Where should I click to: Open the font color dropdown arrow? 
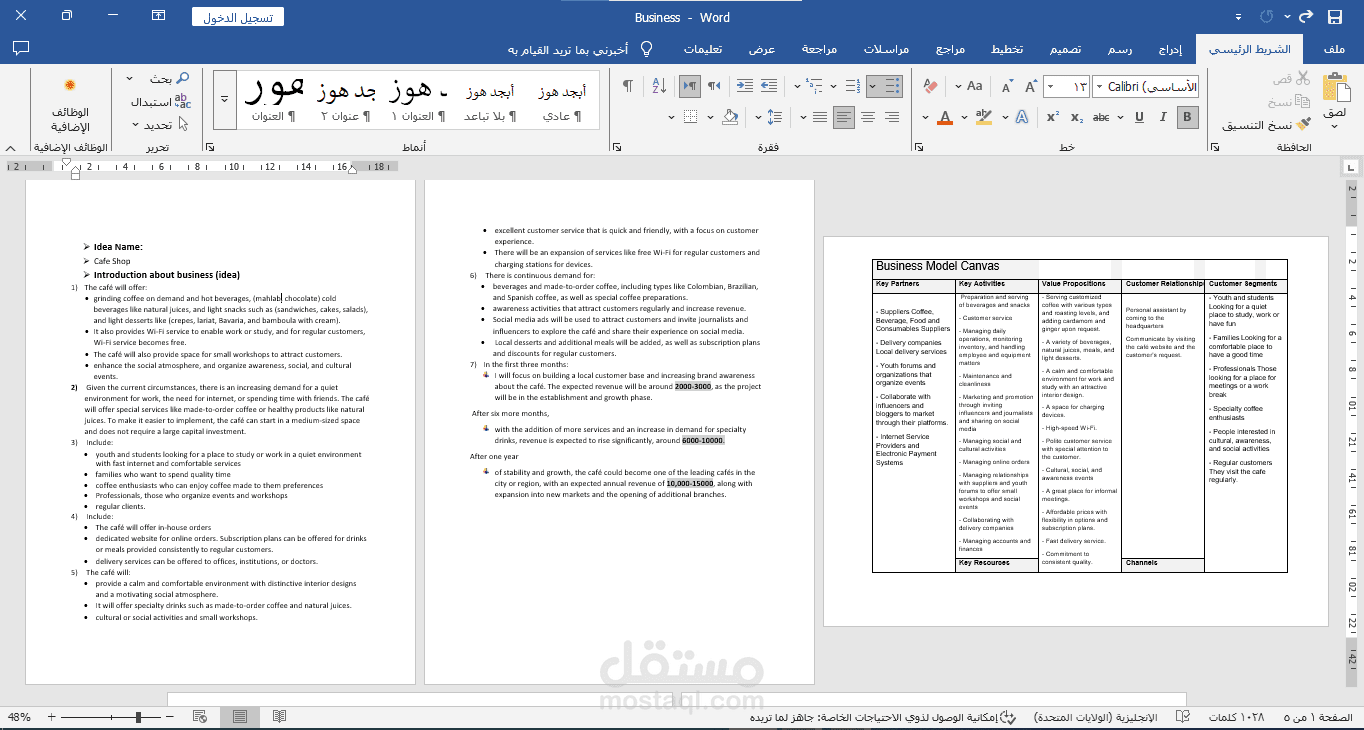(x=926, y=117)
